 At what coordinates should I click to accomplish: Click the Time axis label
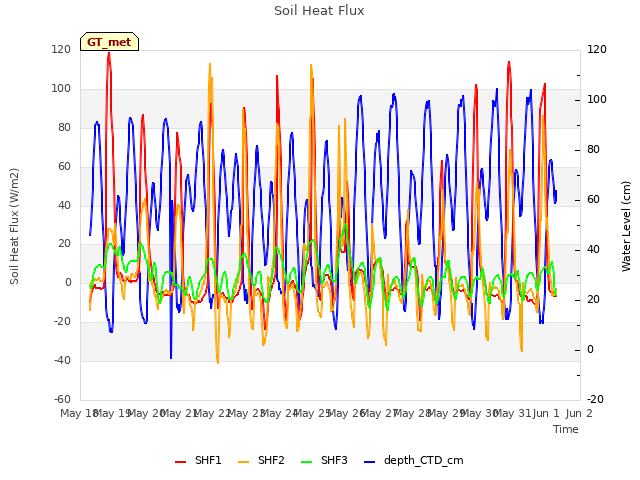pos(566,429)
